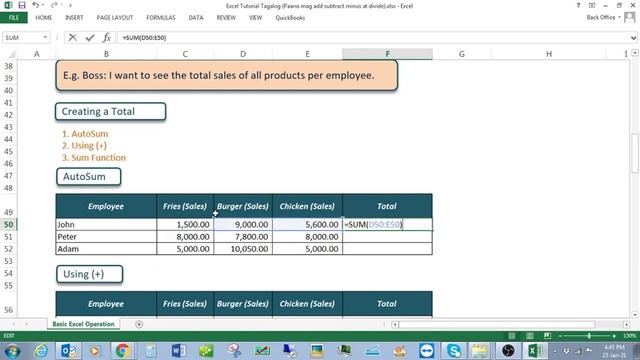
Task: Confirm formula with the checkmark icon
Action: point(90,38)
